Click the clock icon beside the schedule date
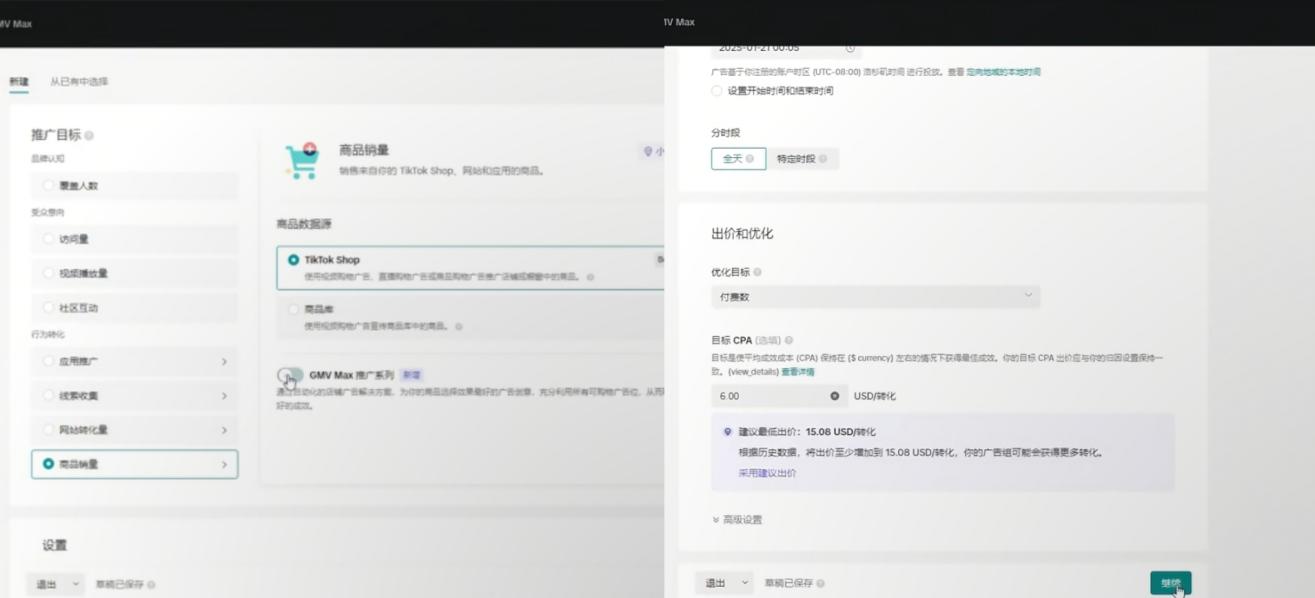This screenshot has width=1315, height=598. coord(849,46)
